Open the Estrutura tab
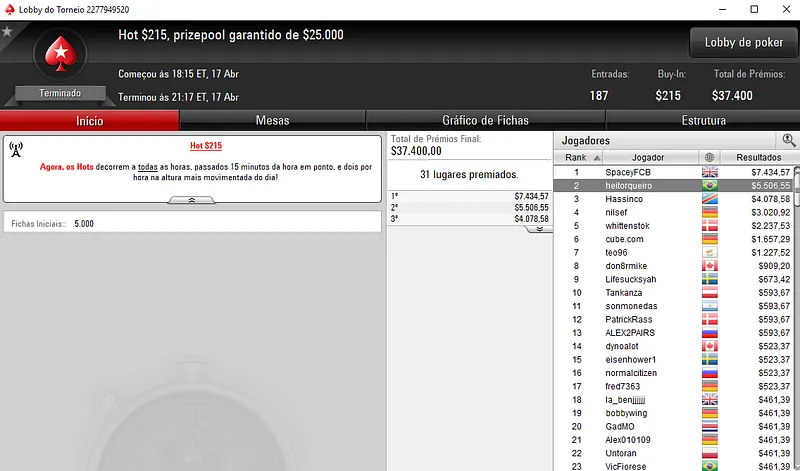The width and height of the screenshot is (800, 471). 703,120
